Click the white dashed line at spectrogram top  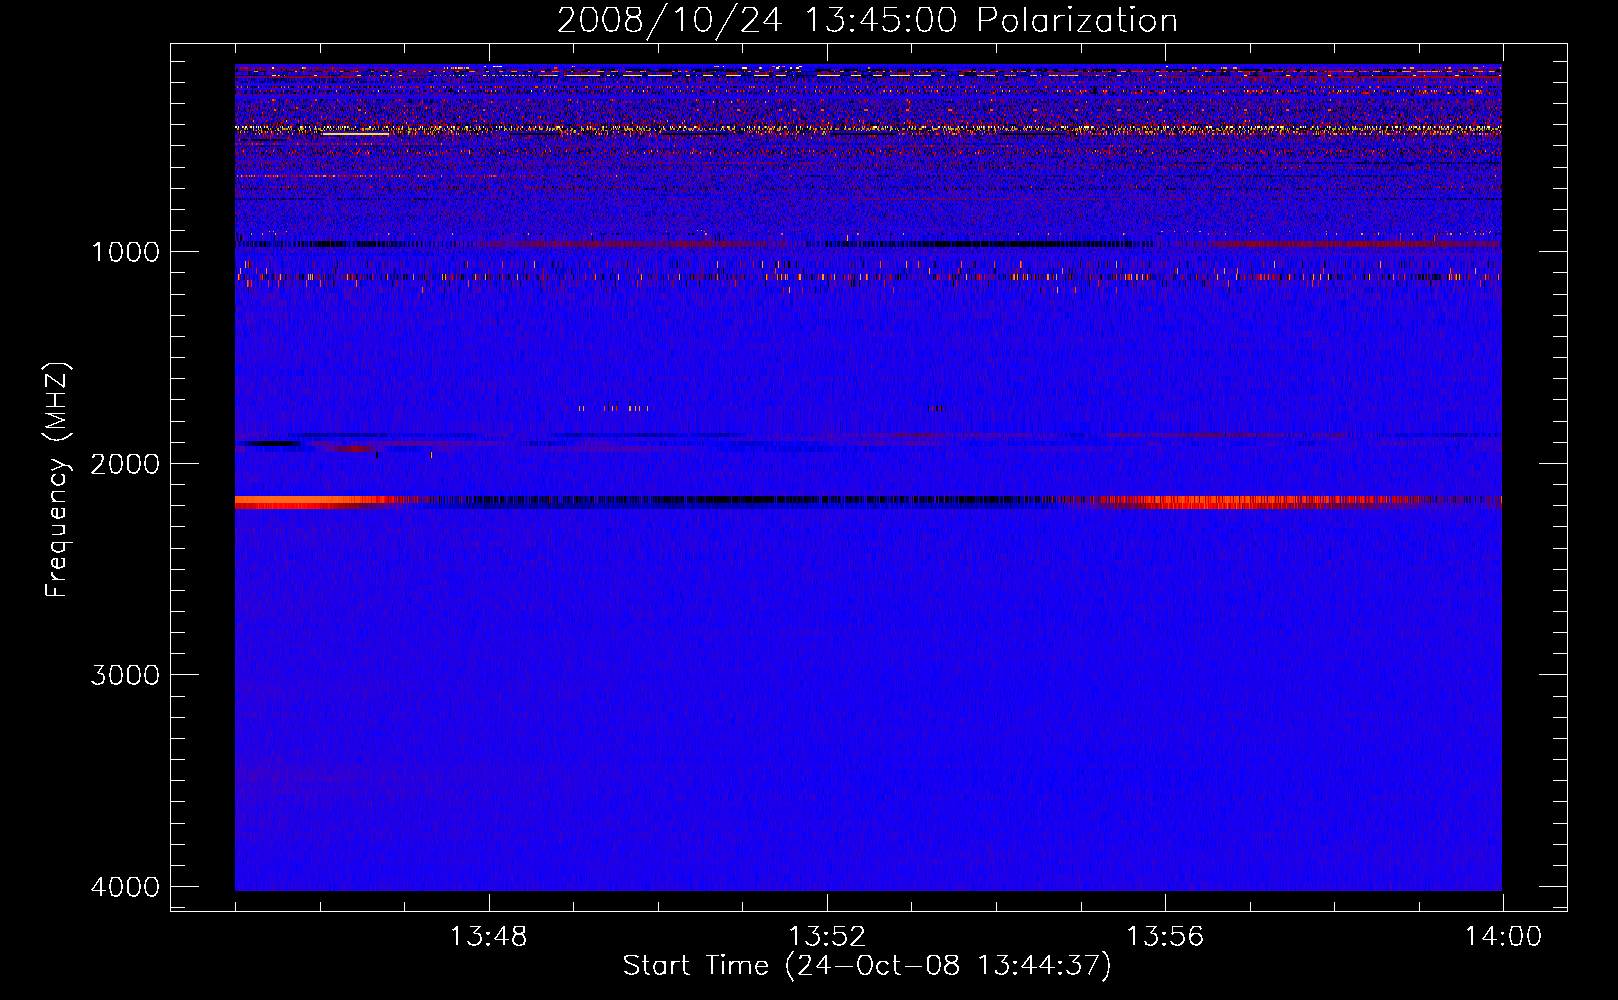pyautogui.click(x=760, y=73)
